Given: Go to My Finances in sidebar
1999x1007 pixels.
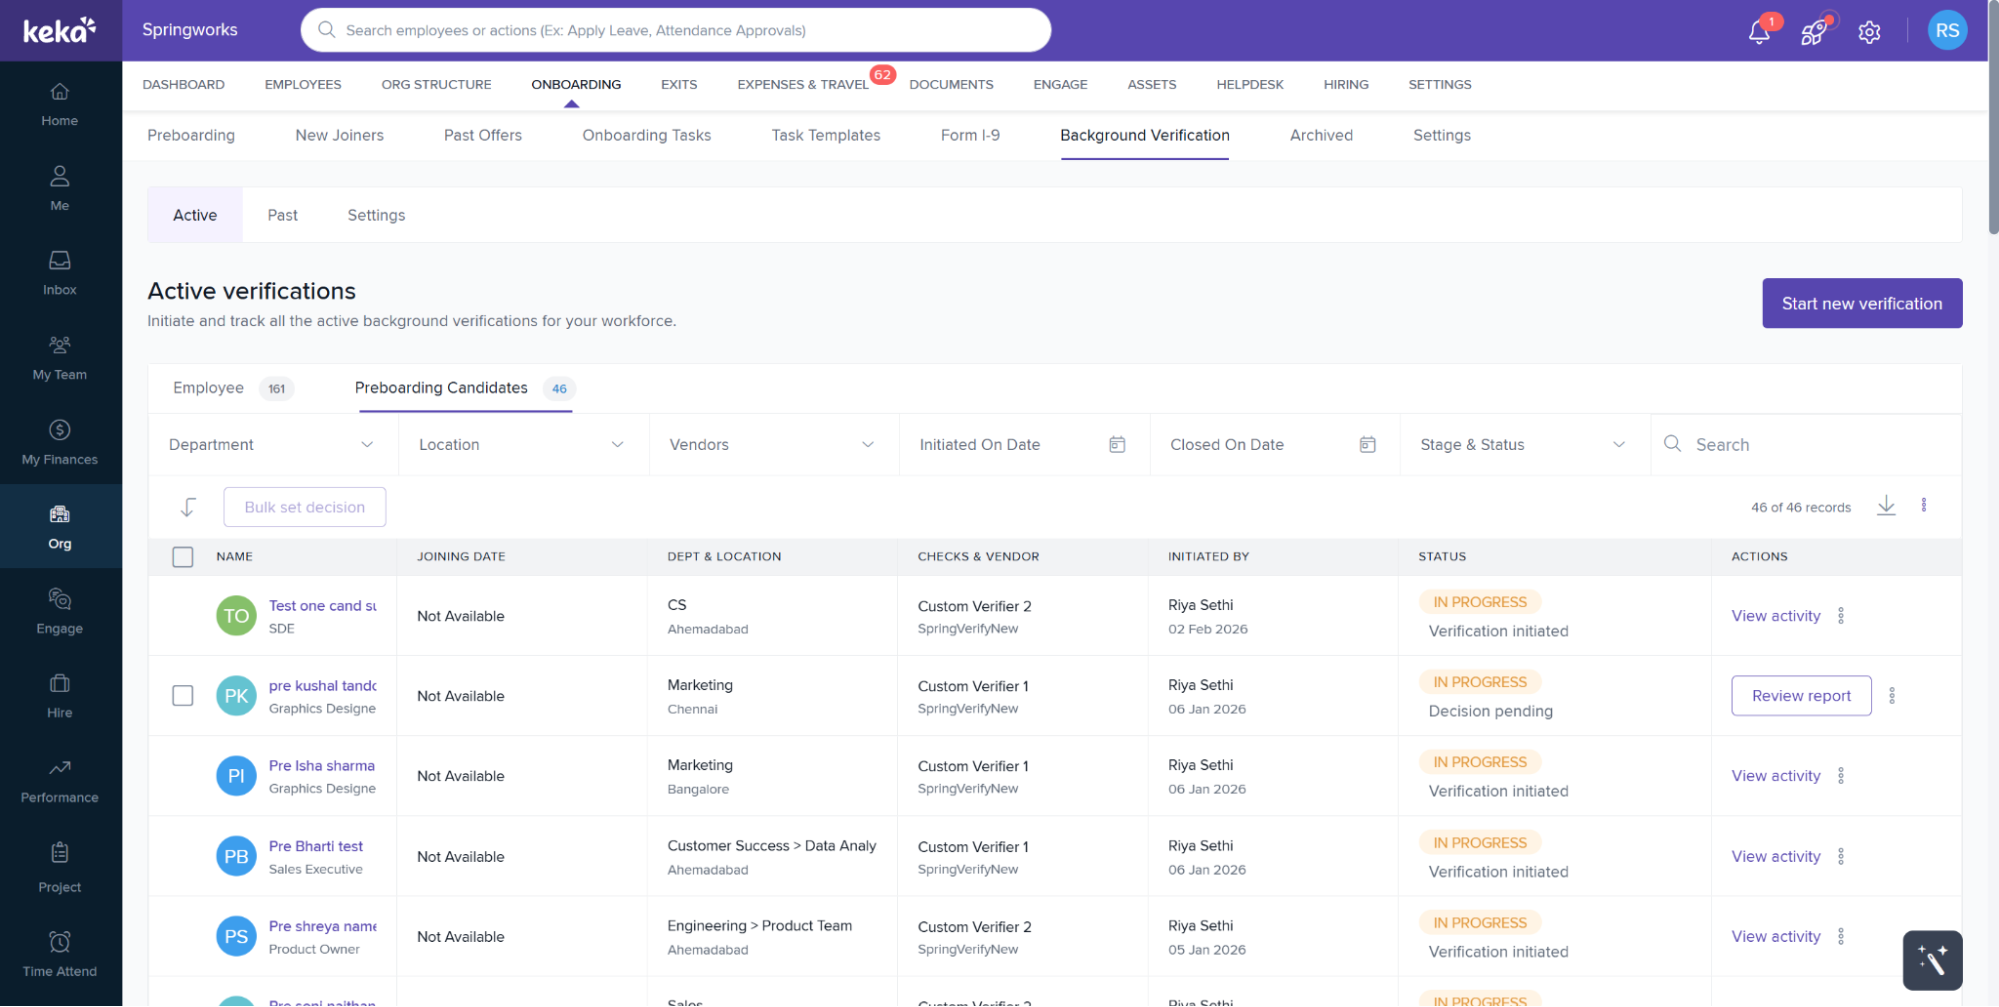Looking at the screenshot, I should tap(60, 442).
